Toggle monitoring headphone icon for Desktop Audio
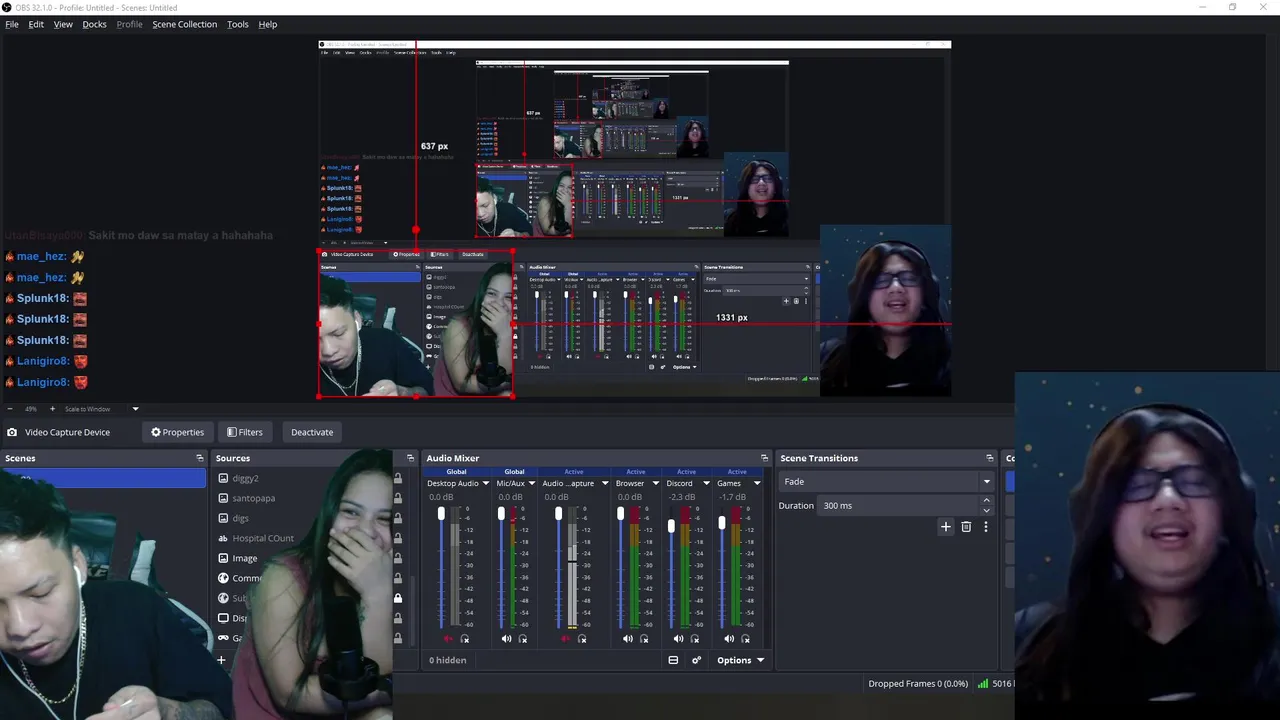1280x720 pixels. [x=464, y=639]
